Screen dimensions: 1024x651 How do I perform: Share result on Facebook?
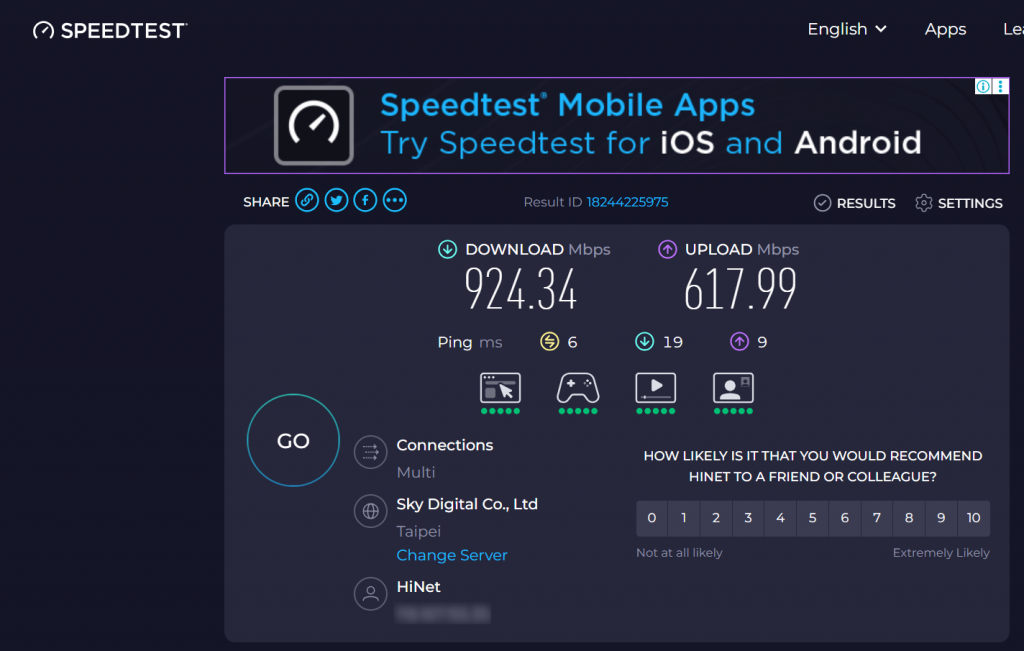point(365,201)
